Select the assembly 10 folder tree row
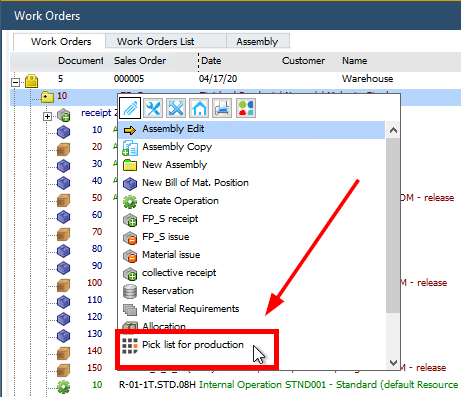This screenshot has width=461, height=397. [x=63, y=97]
